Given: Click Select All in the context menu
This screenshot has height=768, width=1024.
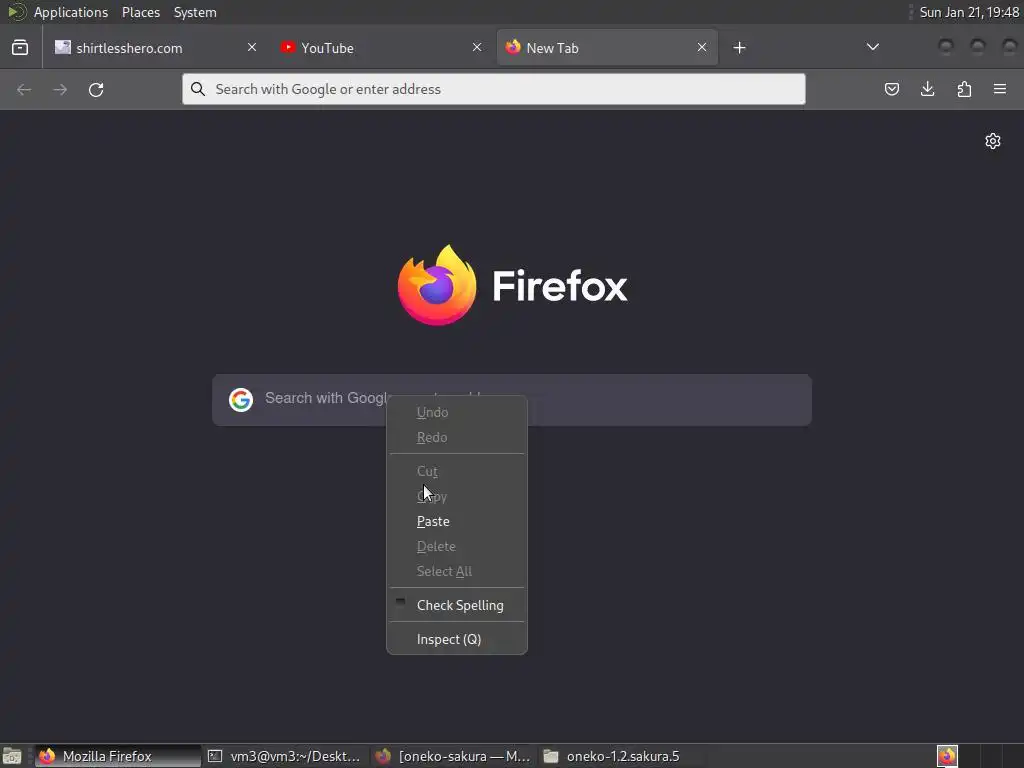Looking at the screenshot, I should [x=457, y=571].
